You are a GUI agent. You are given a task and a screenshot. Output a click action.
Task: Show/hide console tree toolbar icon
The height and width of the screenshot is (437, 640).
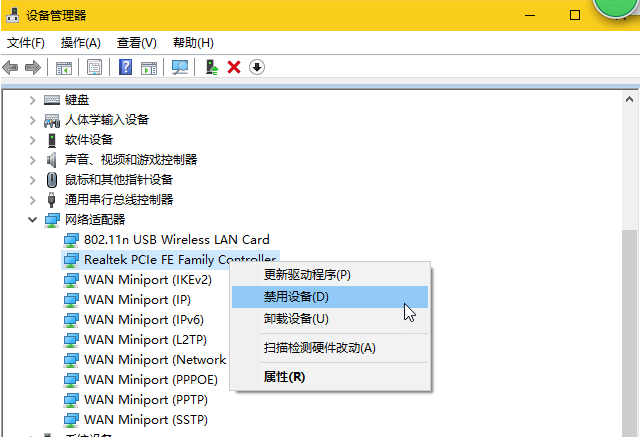tap(64, 68)
